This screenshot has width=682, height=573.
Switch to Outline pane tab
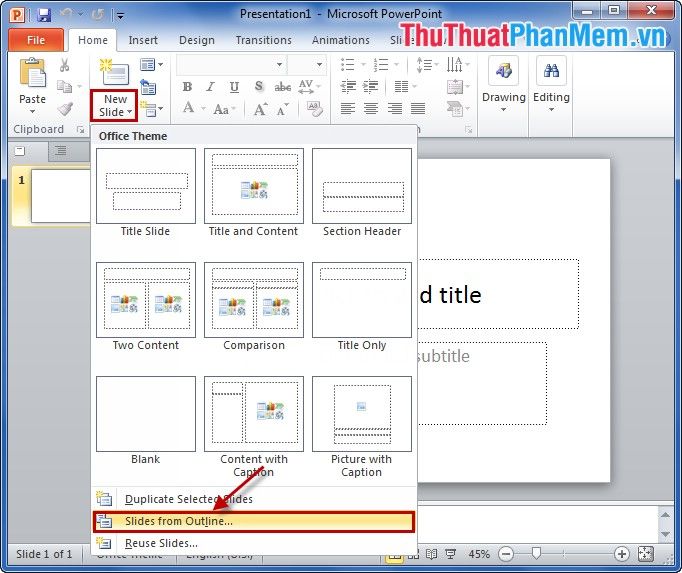(60, 151)
